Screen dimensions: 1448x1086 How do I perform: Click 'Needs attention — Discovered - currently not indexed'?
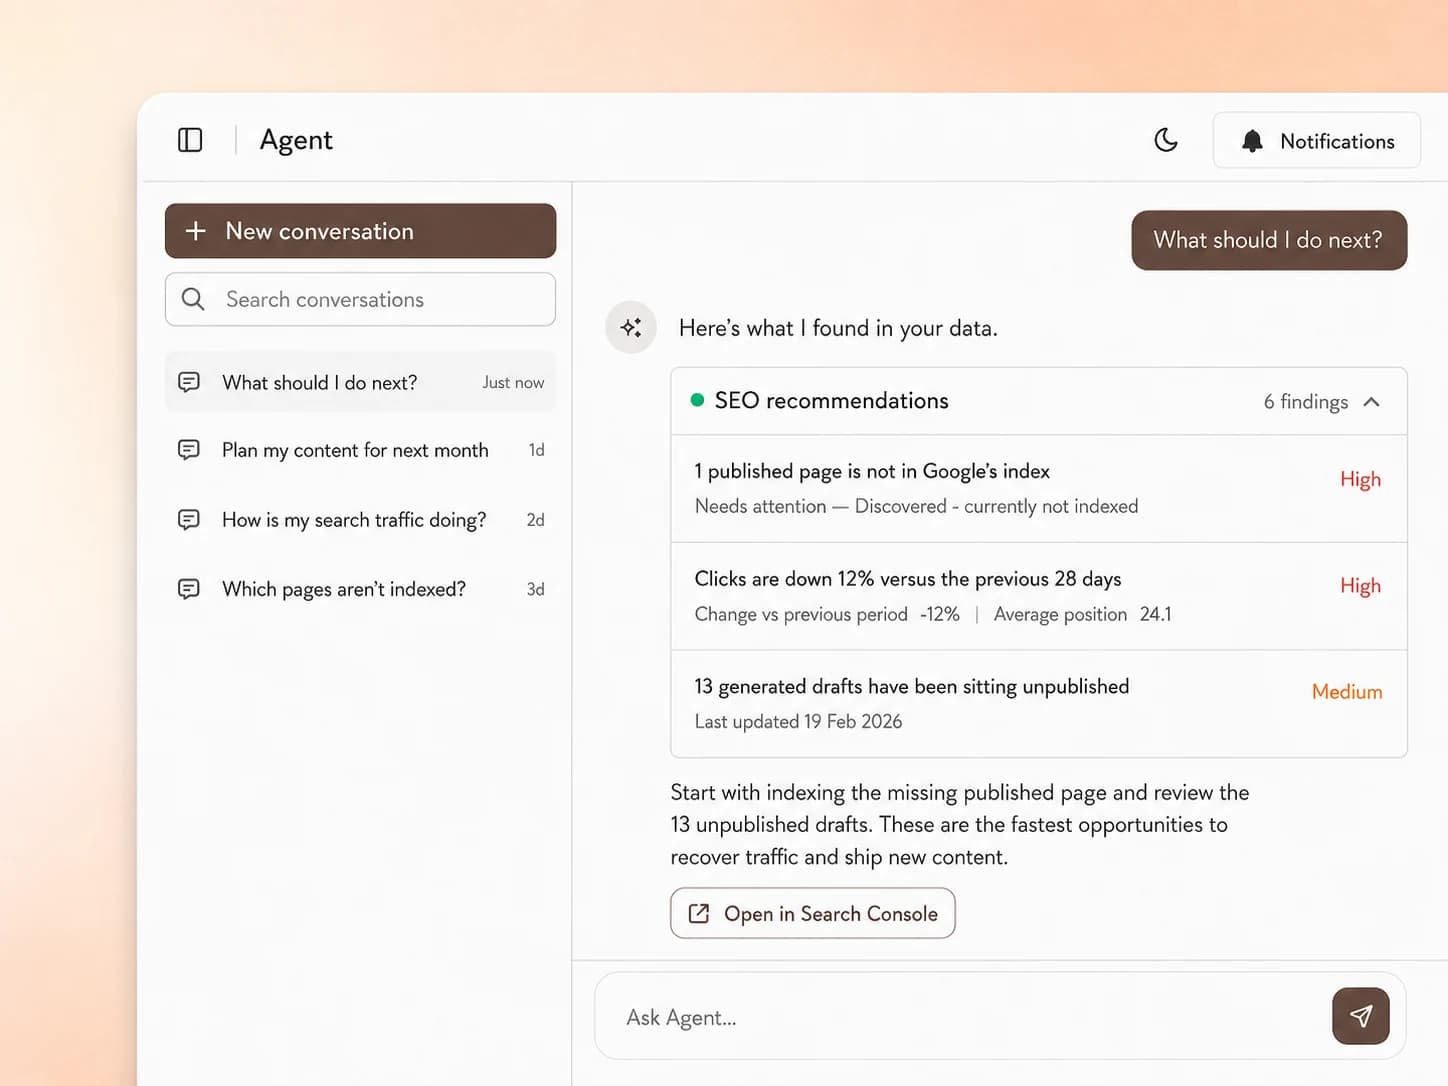[916, 506]
